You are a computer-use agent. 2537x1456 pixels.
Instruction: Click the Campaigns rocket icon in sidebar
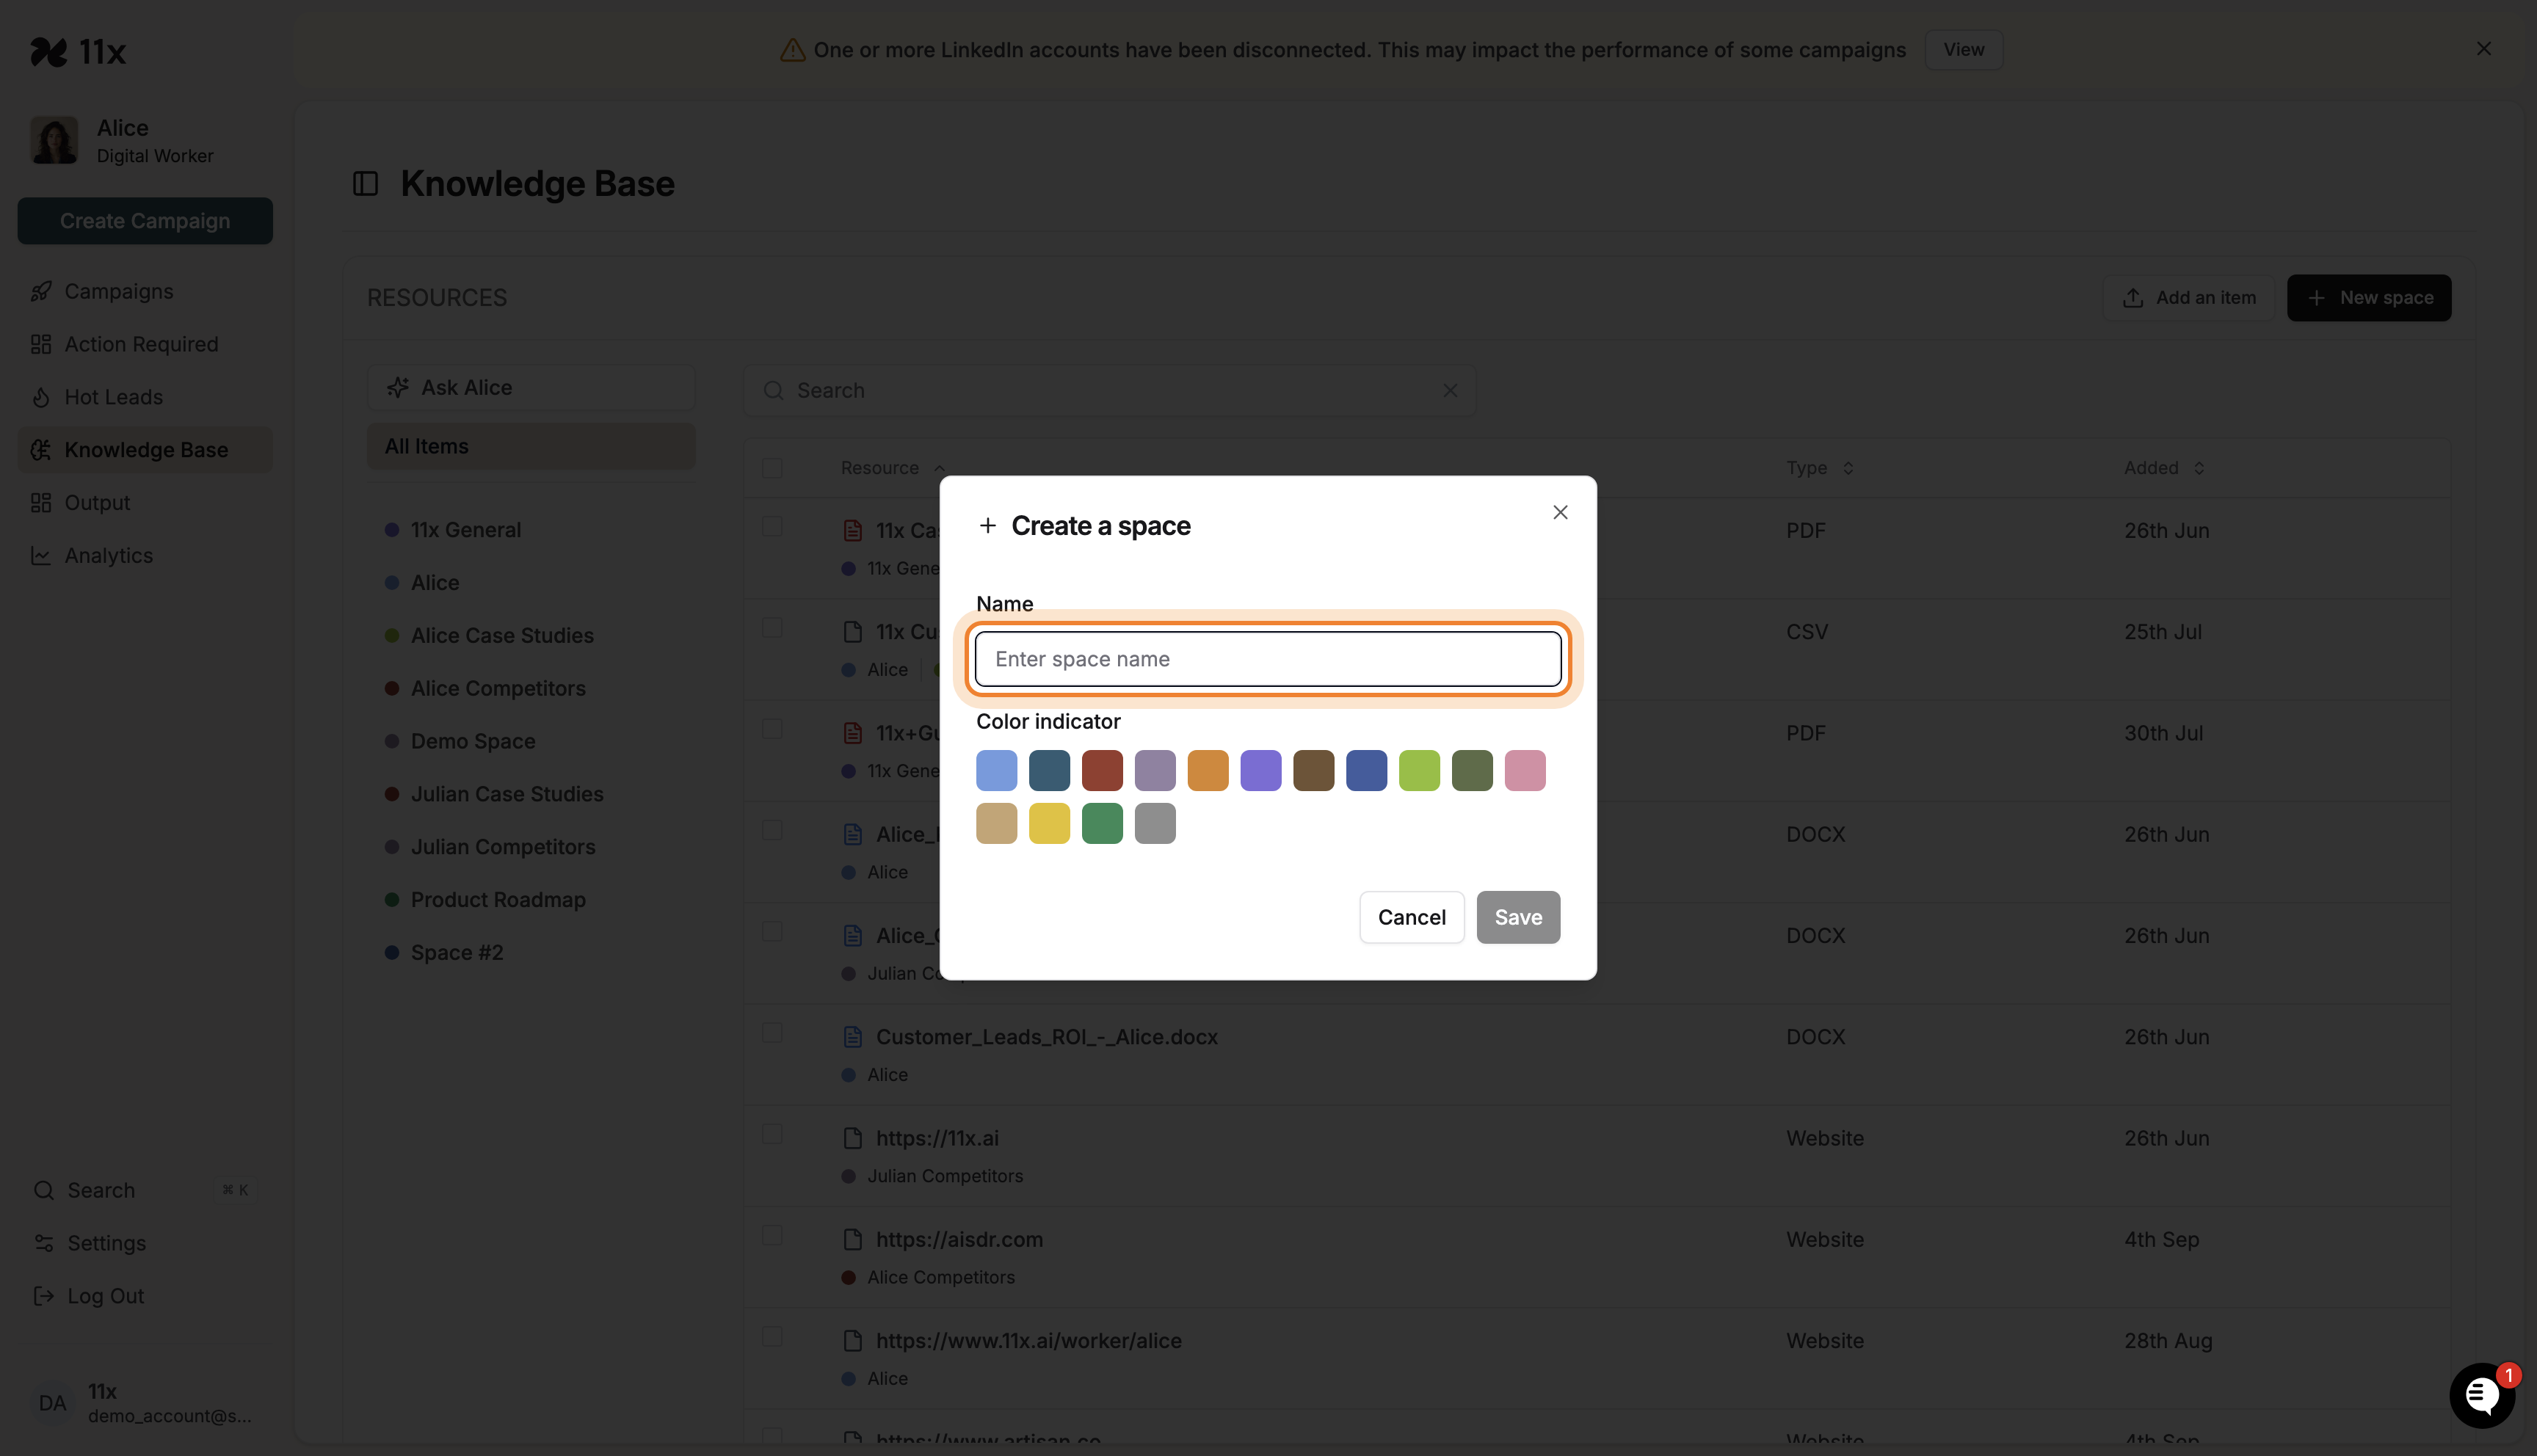tap(41, 291)
